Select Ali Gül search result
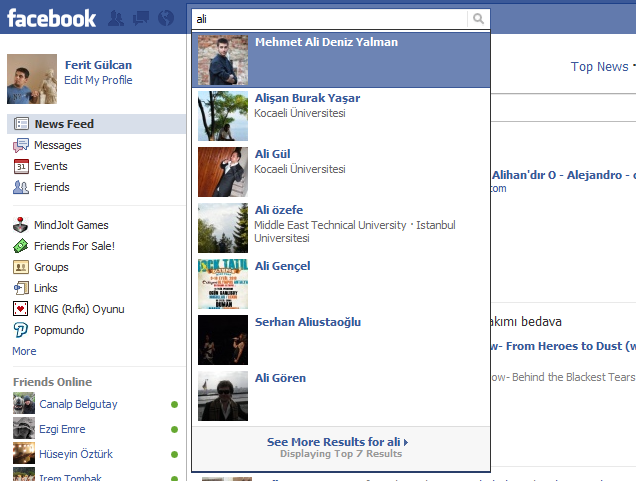 point(341,172)
